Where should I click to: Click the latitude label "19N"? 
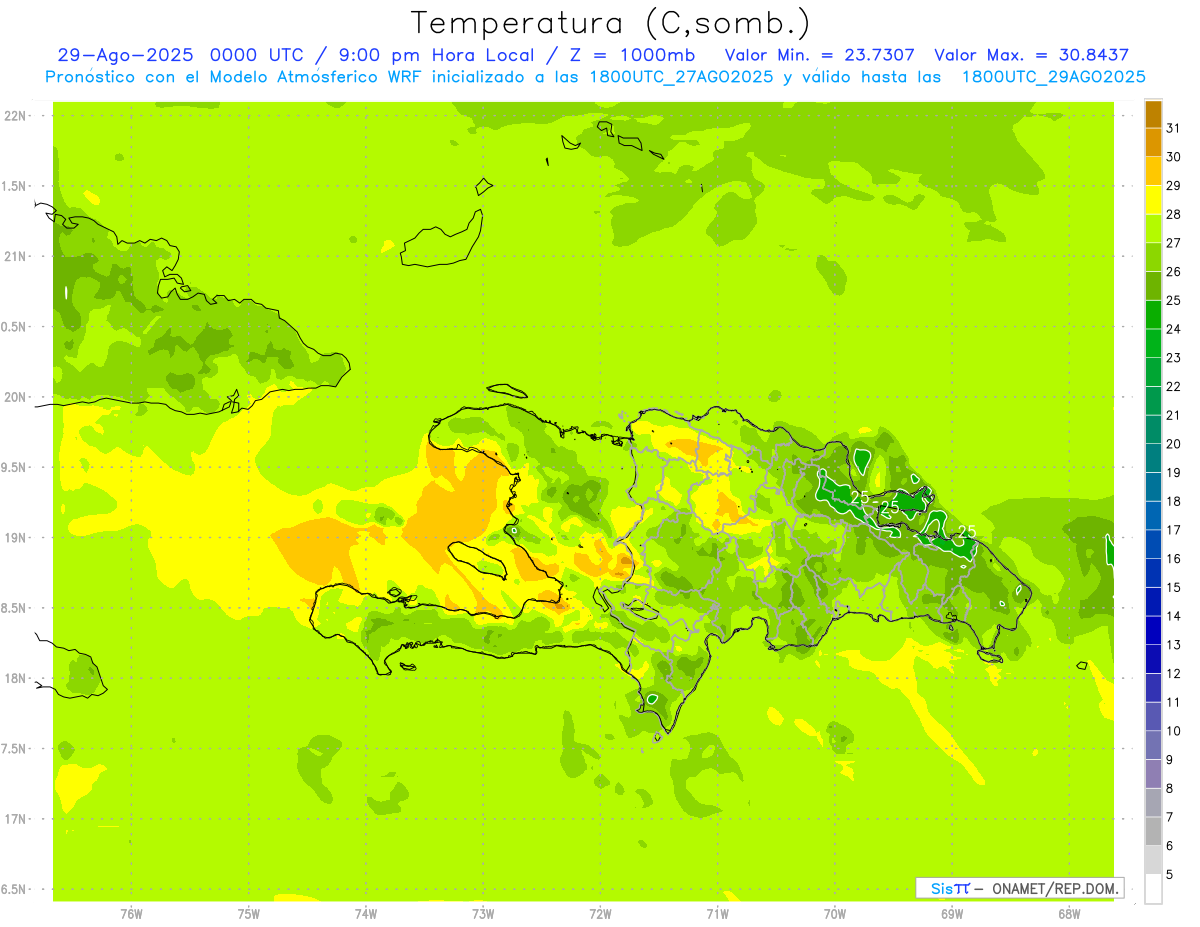coord(16,538)
